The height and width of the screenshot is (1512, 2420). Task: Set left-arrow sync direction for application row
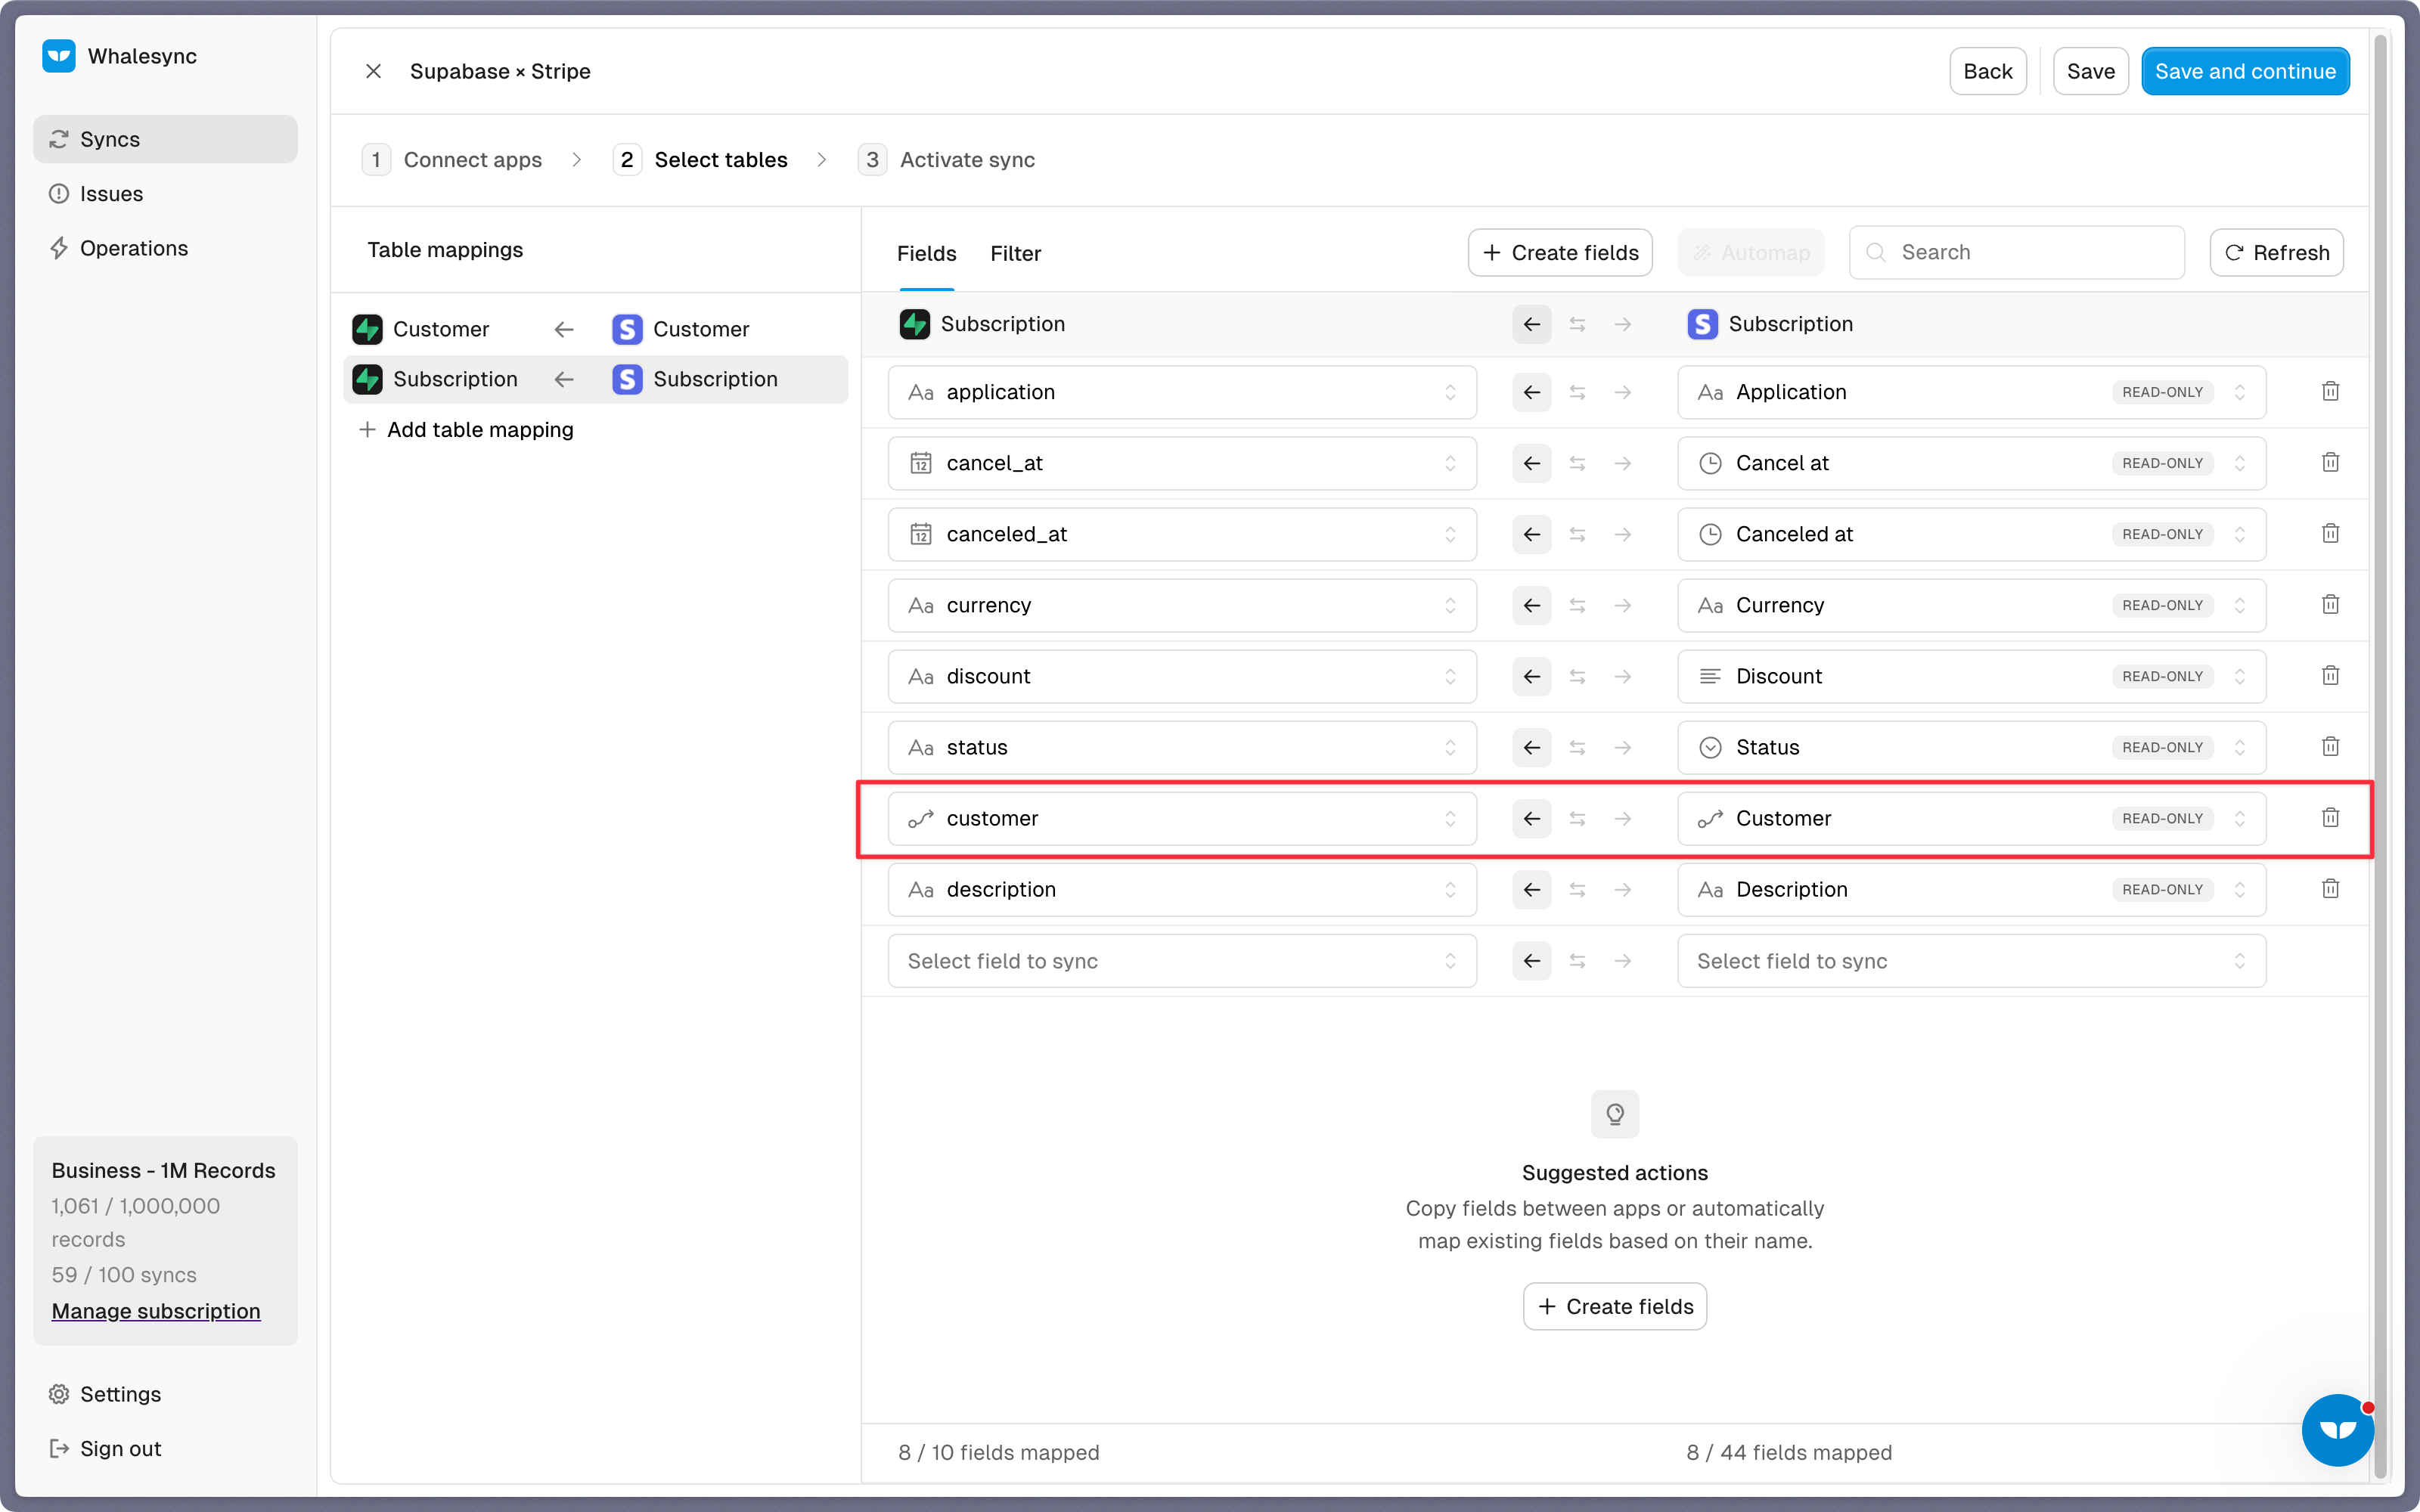(x=1531, y=392)
